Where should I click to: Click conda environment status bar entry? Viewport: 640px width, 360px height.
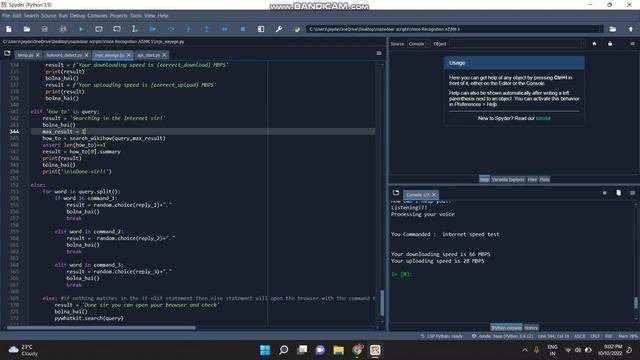pos(502,336)
